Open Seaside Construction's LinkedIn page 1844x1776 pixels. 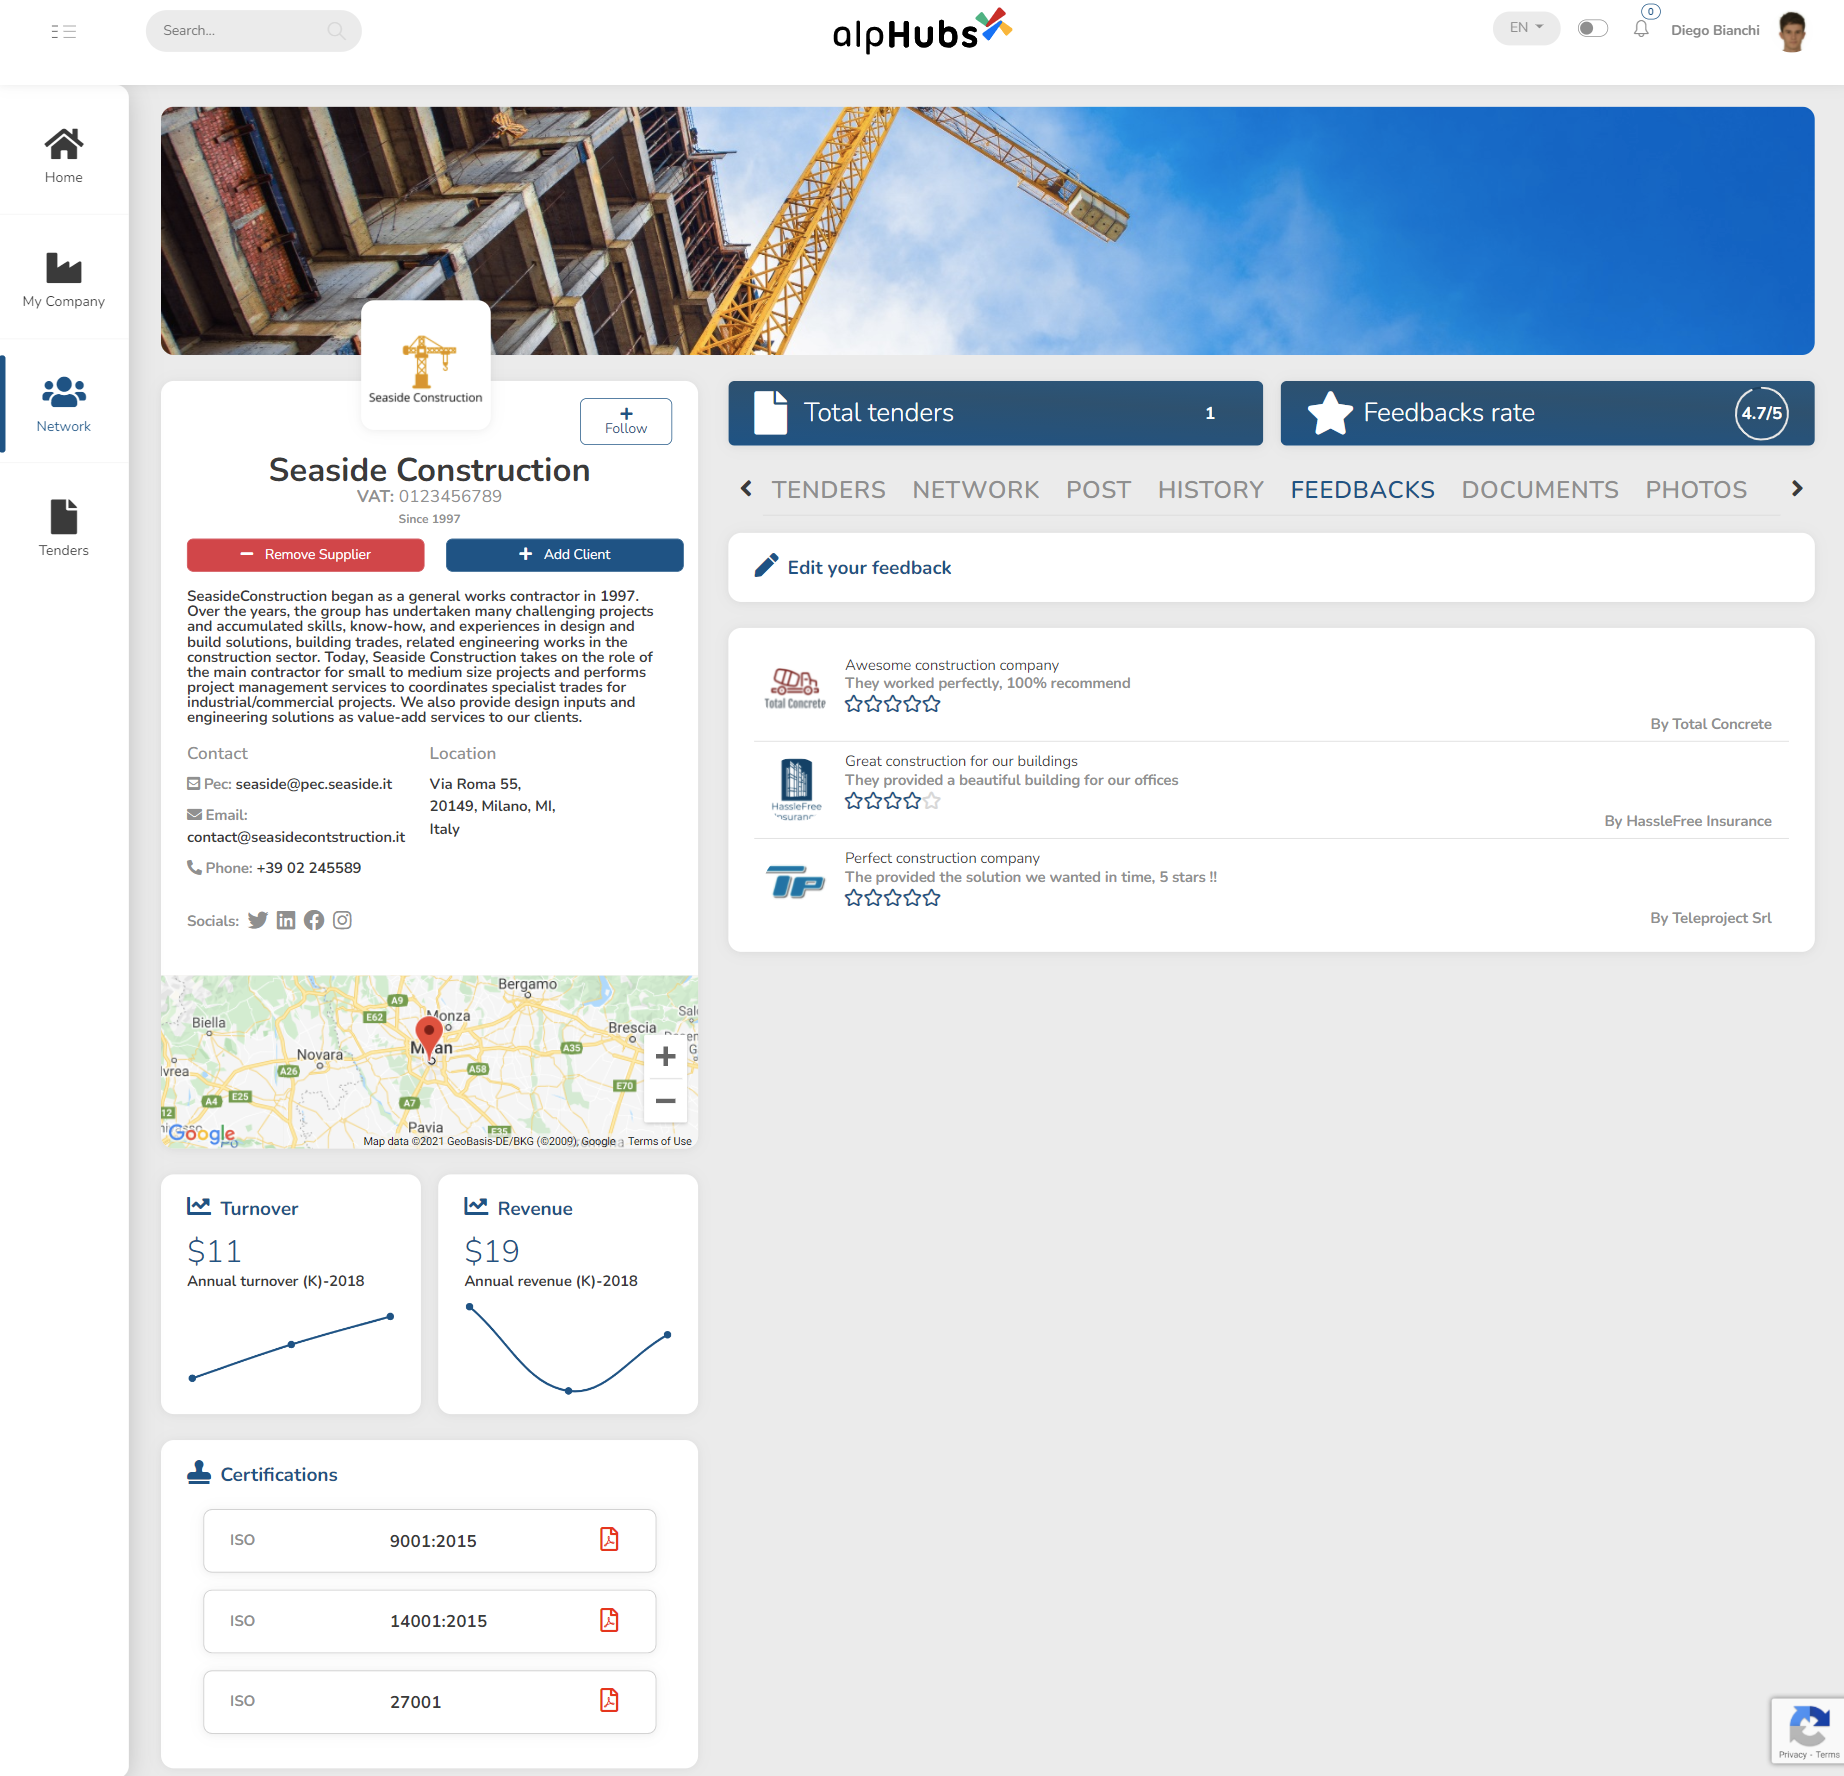286,920
